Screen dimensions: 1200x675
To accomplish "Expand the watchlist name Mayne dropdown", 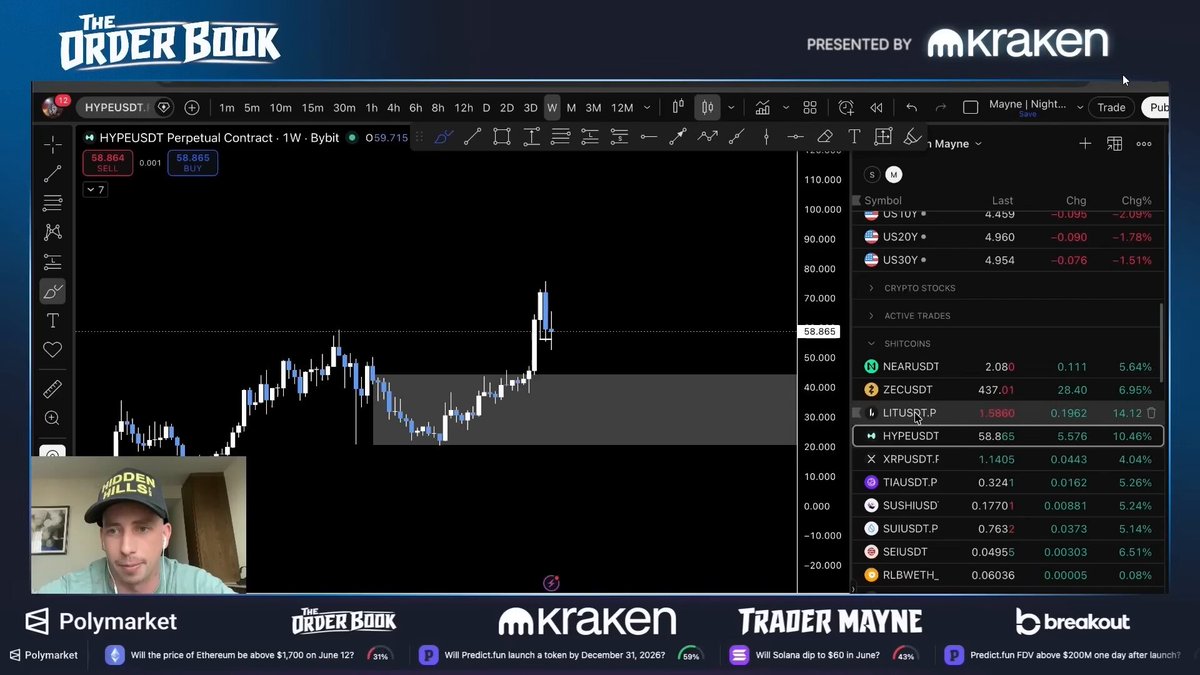I will pos(978,144).
